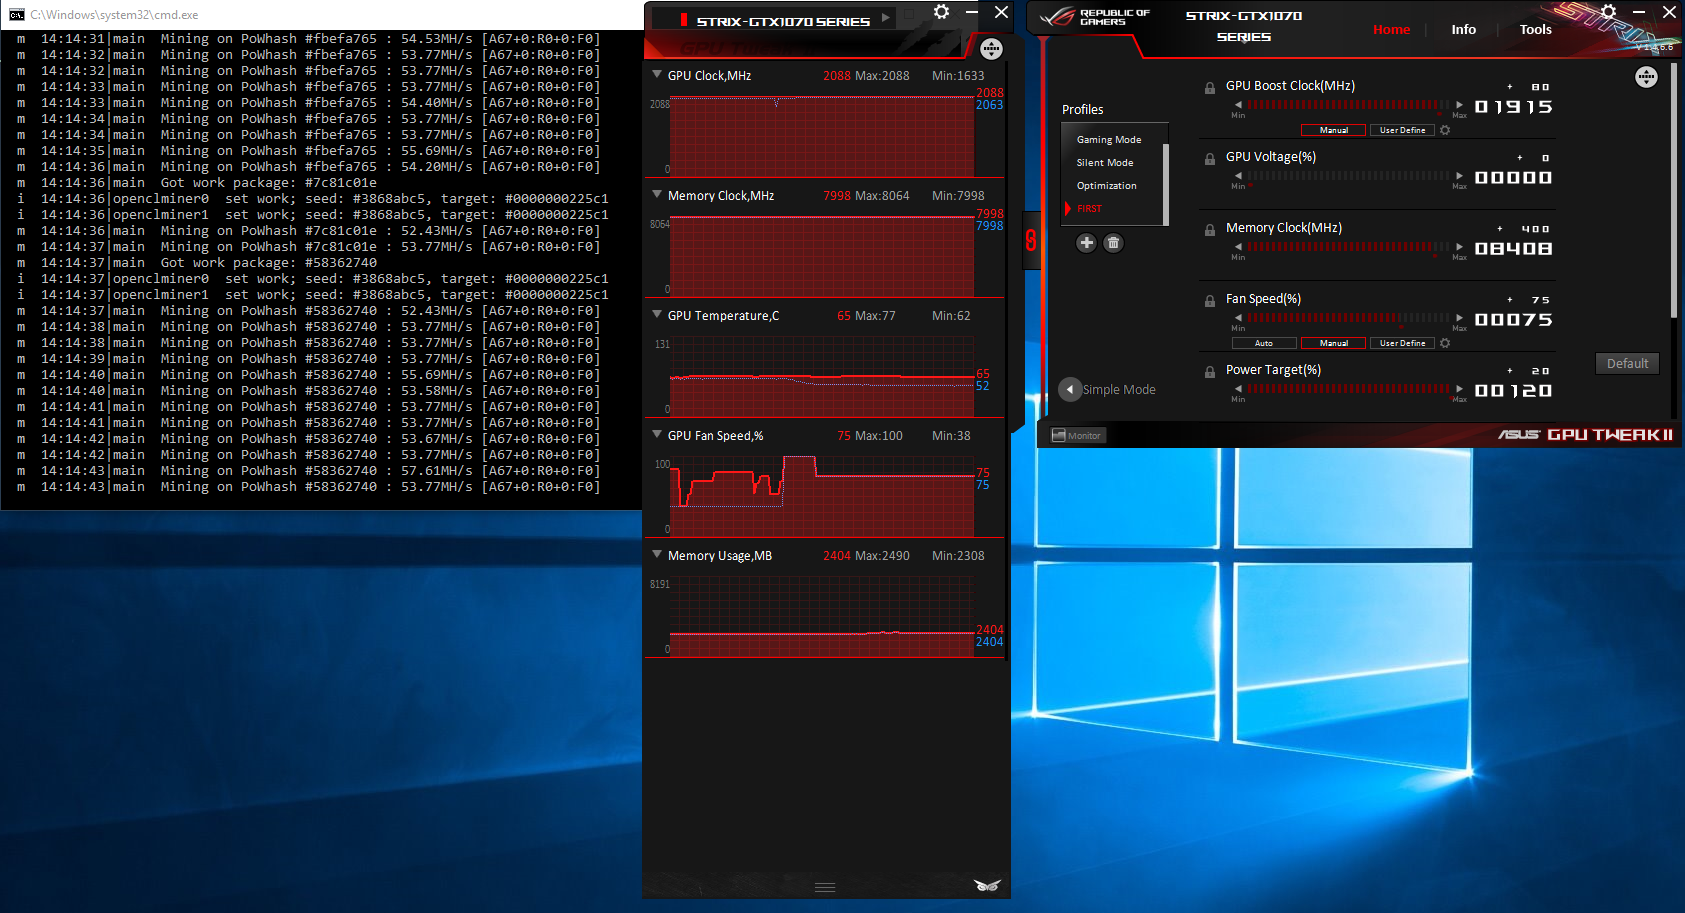1685x913 pixels.
Task: Select the Optimization profile
Action: click(1107, 186)
